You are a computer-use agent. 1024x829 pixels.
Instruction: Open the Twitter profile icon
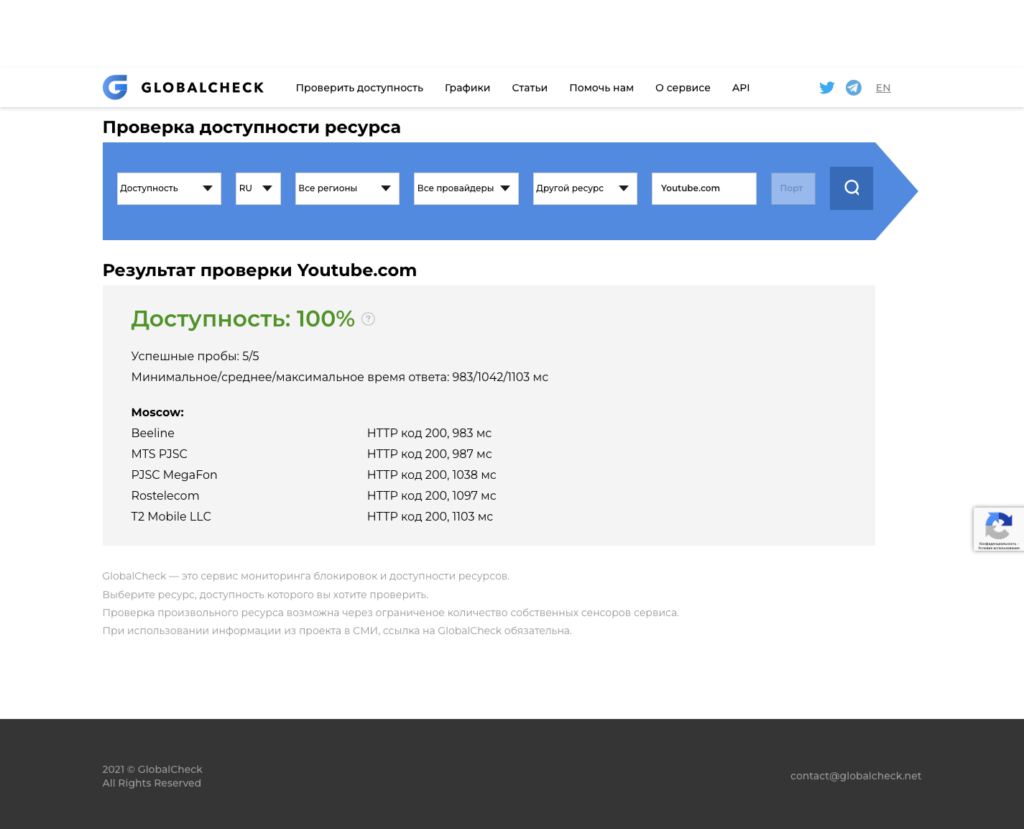[x=827, y=88]
